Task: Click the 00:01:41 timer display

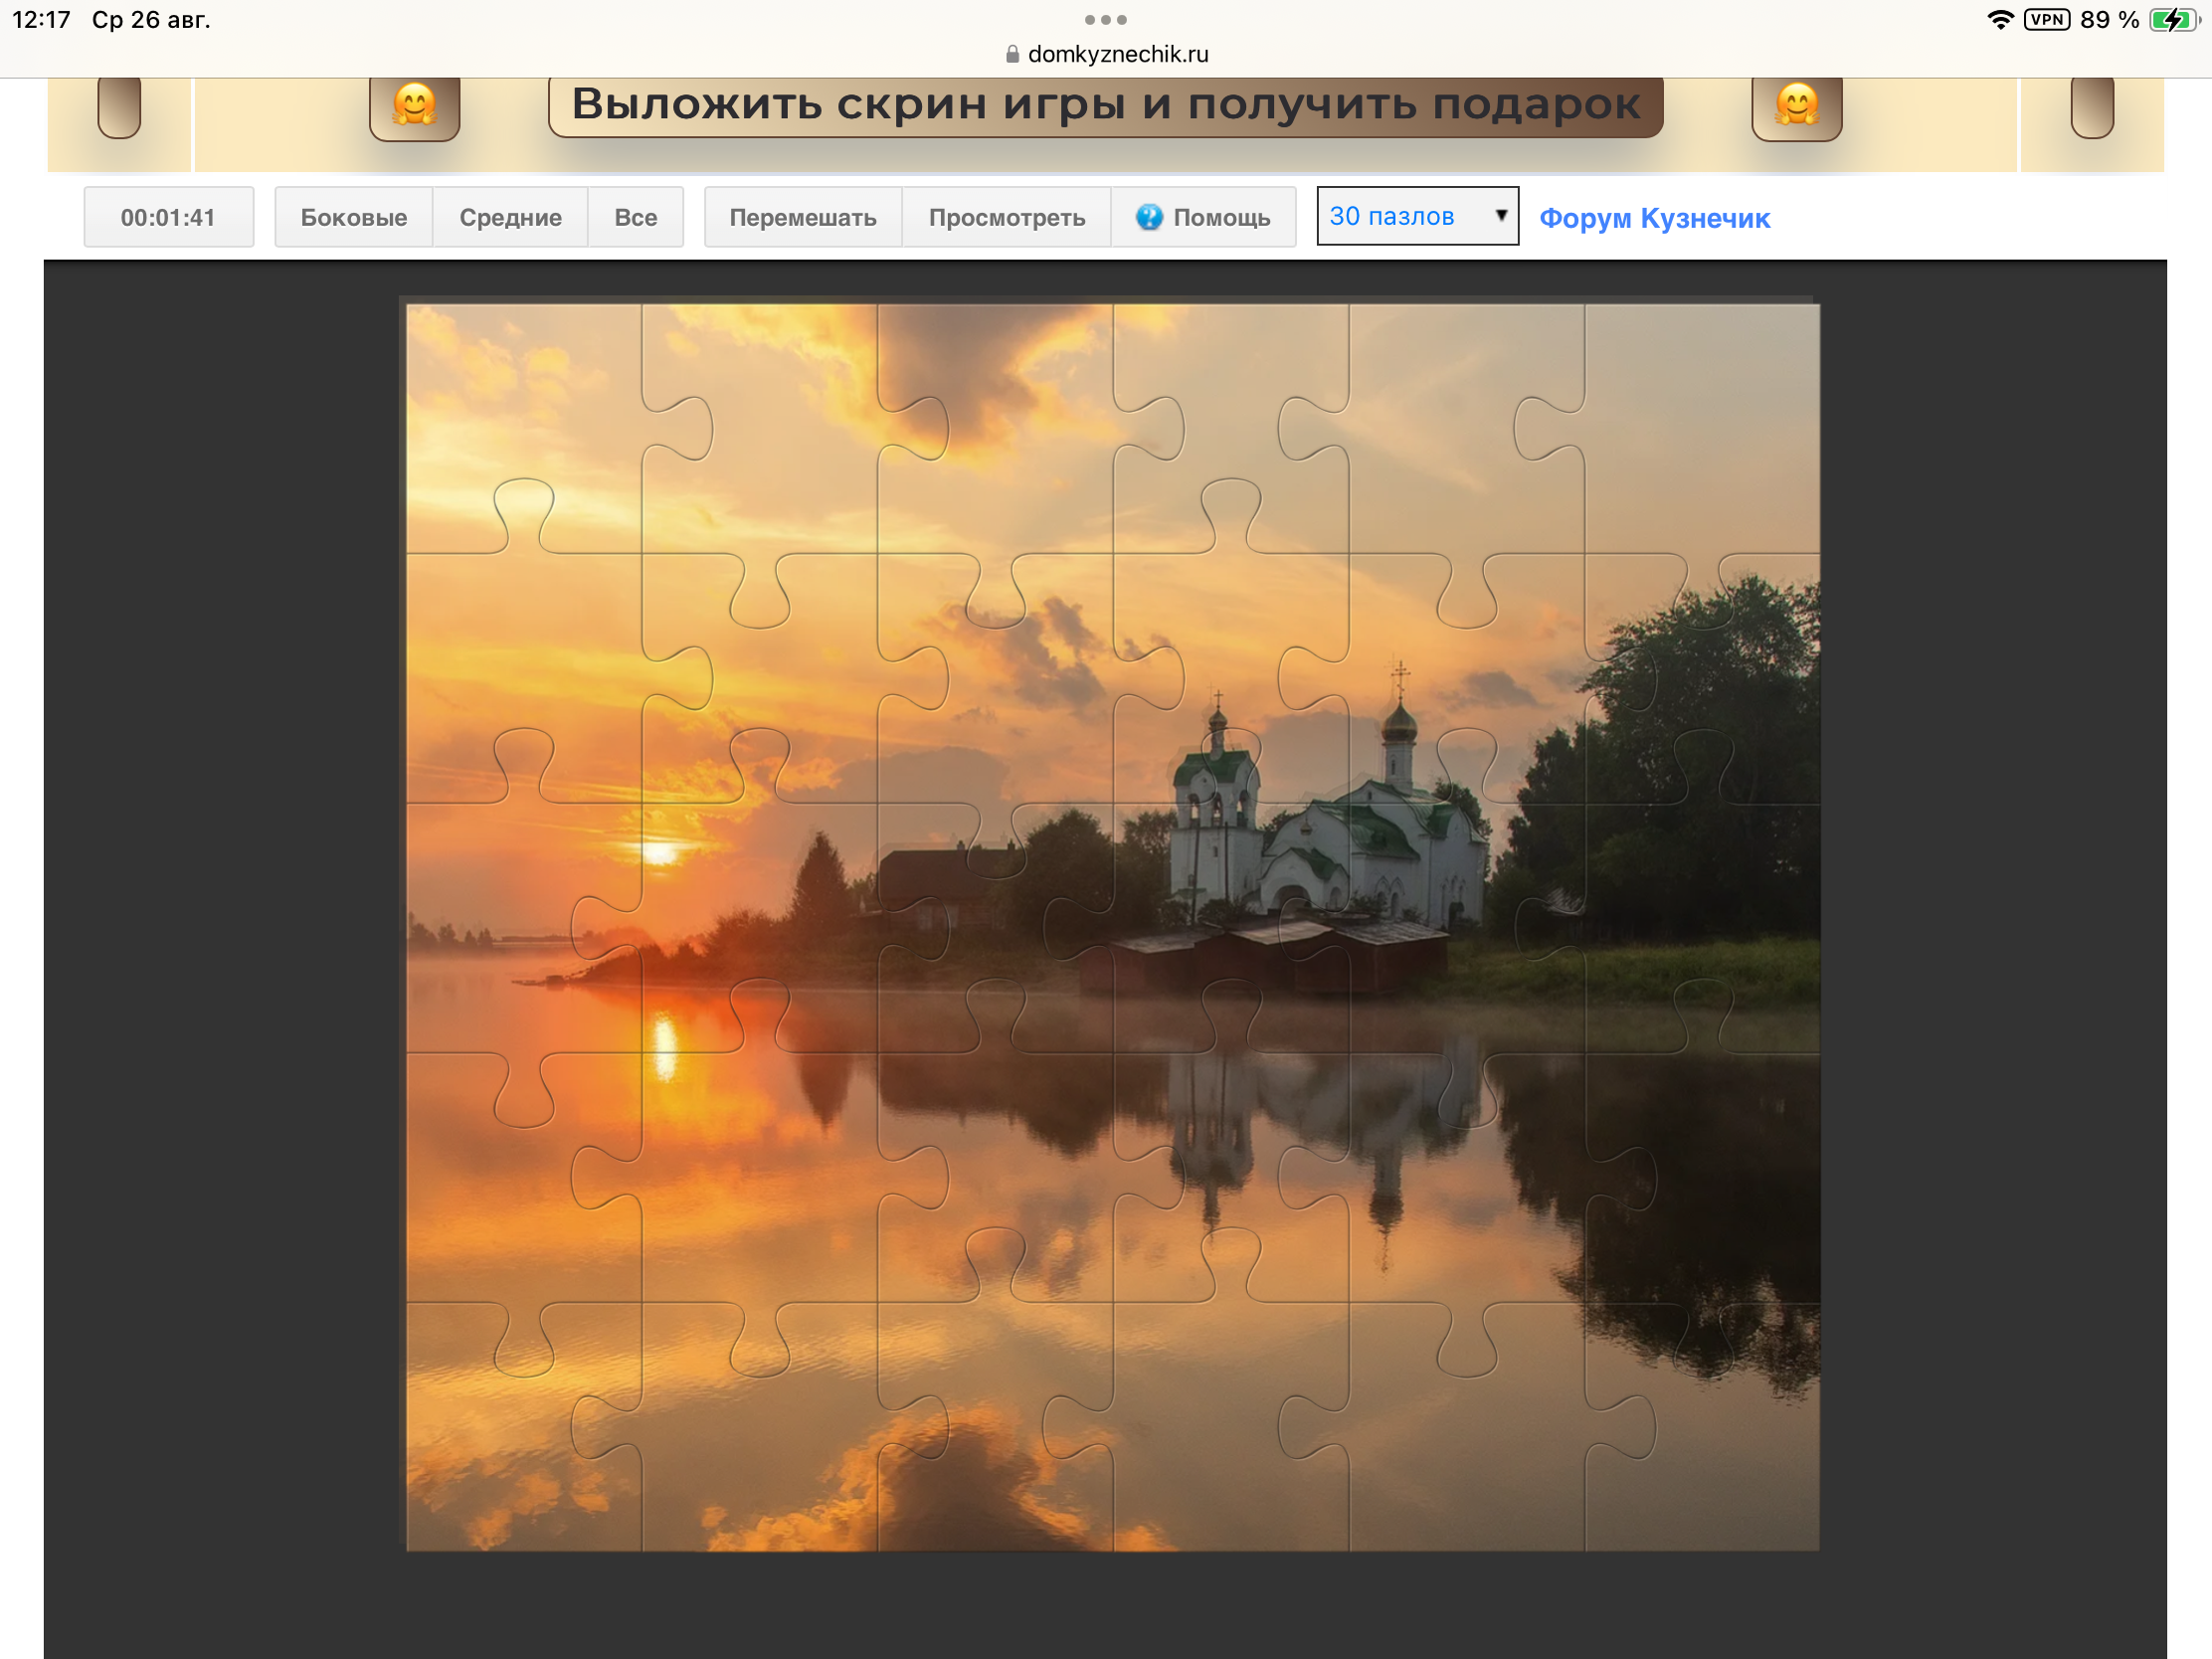Action: [168, 217]
